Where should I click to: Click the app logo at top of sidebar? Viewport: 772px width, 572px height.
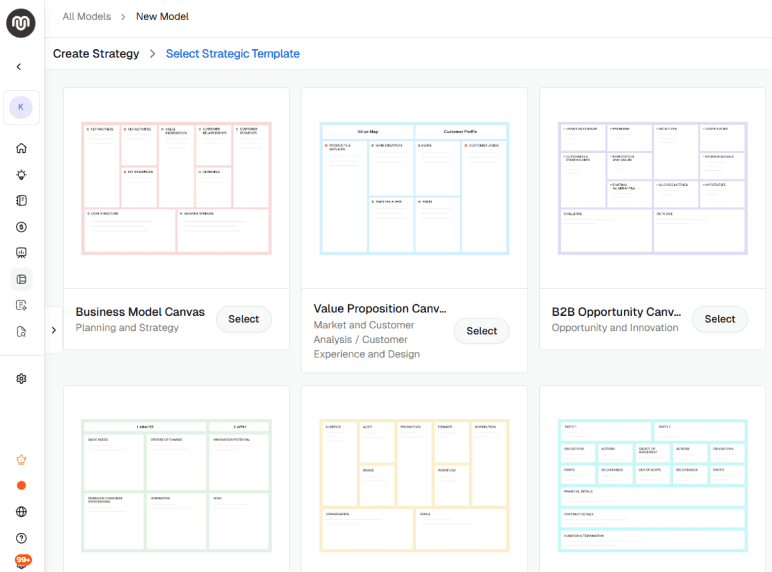click(x=21, y=23)
